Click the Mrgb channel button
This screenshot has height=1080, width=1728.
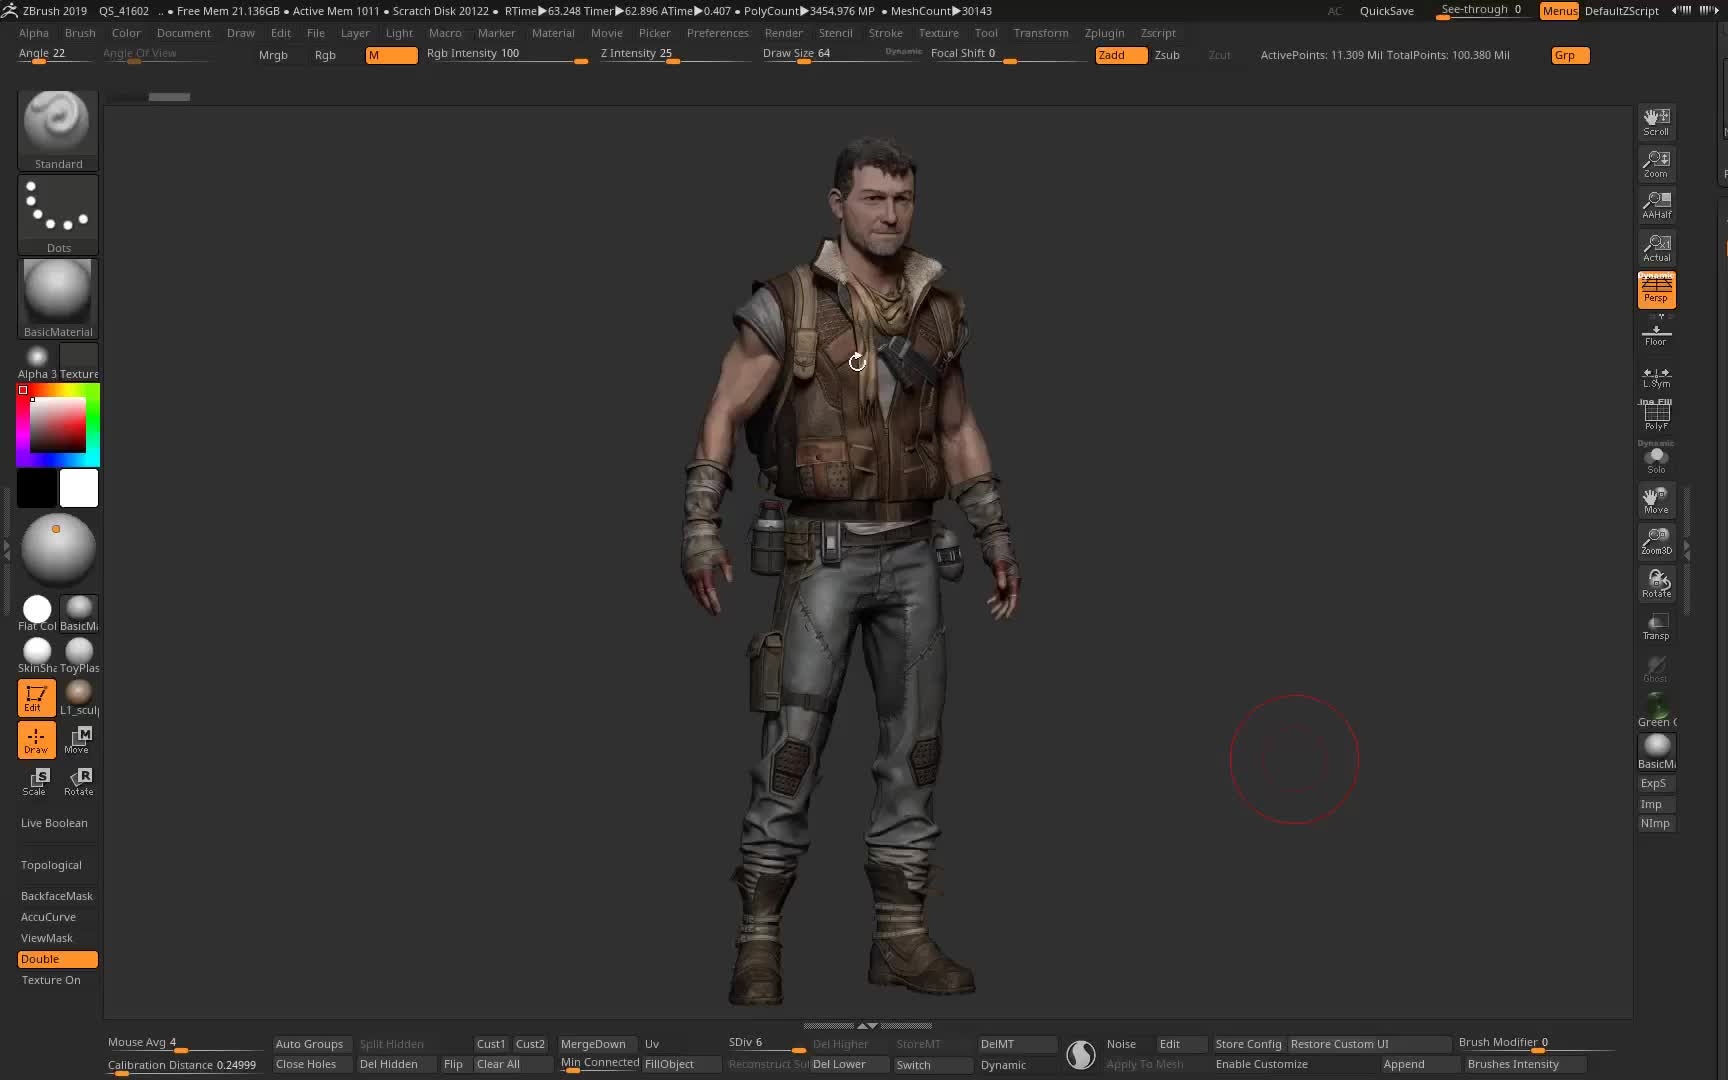(273, 55)
